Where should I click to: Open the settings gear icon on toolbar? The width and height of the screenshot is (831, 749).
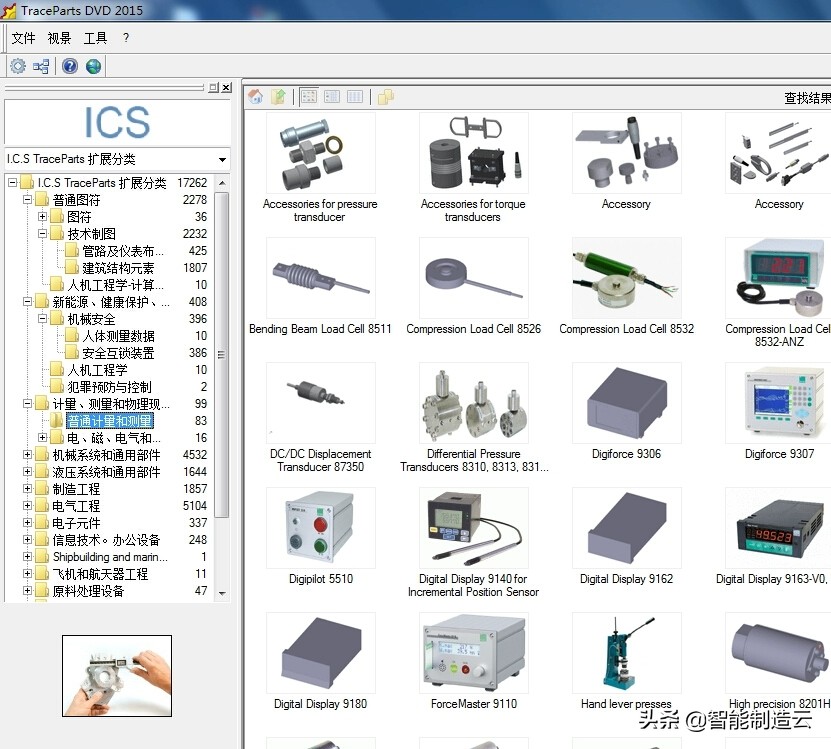coord(18,66)
